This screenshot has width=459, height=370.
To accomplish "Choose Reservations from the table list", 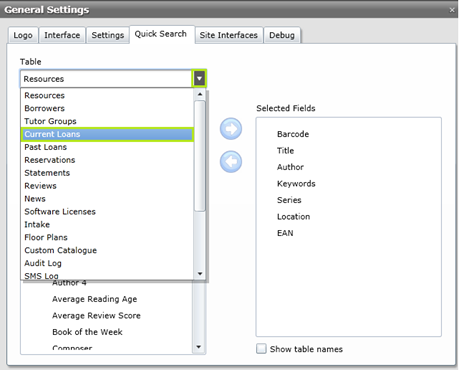I will 107,160.
